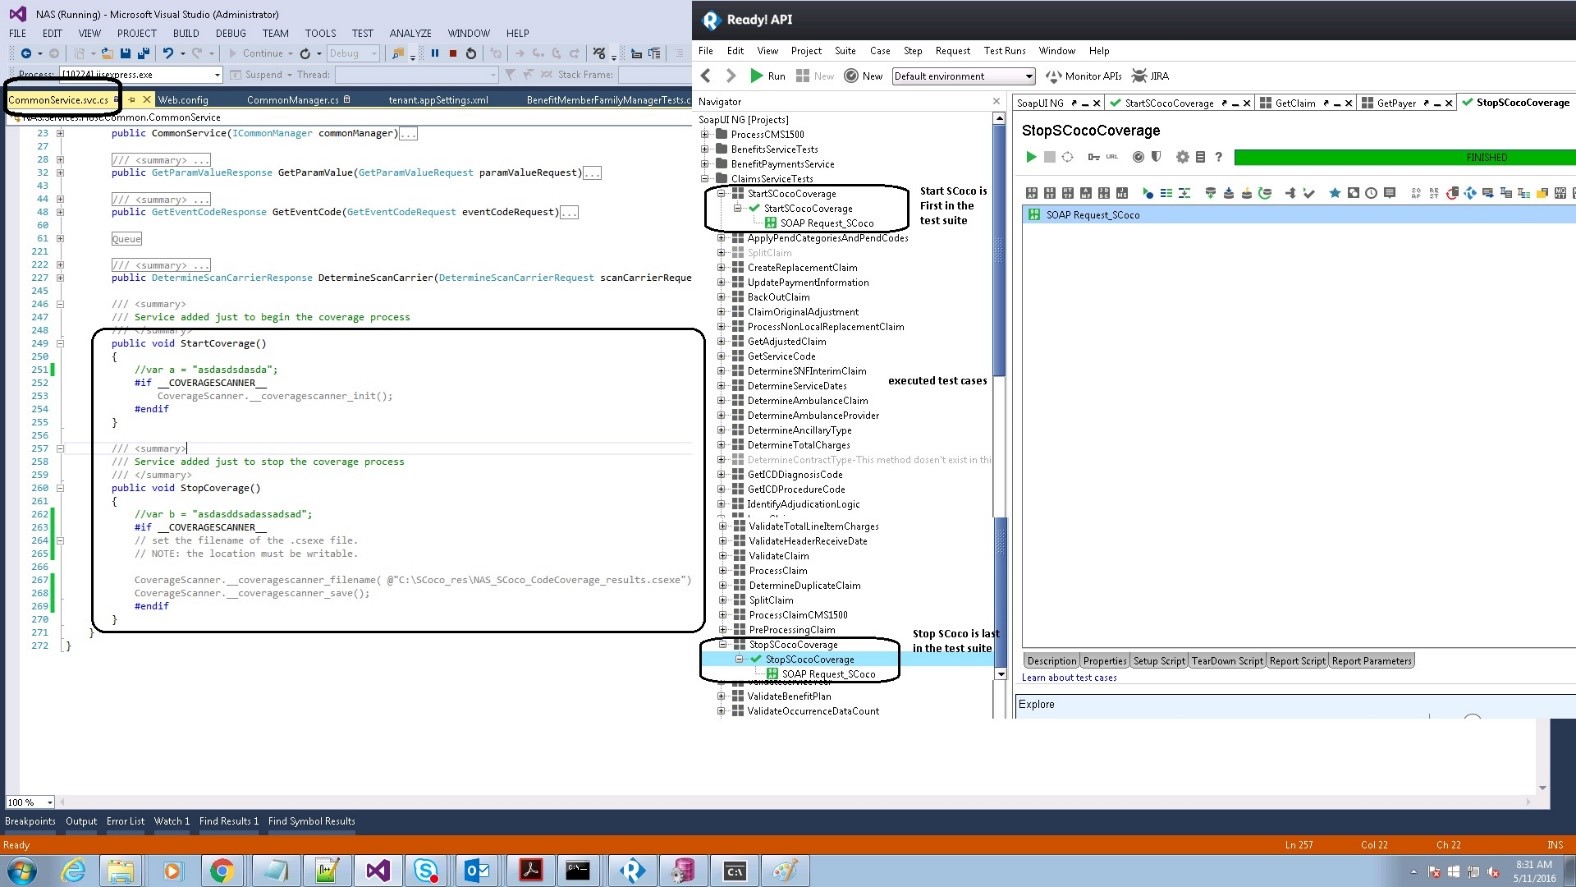1576x887 pixels.
Task: Switch to the GetClaim tab
Action: pyautogui.click(x=1294, y=103)
